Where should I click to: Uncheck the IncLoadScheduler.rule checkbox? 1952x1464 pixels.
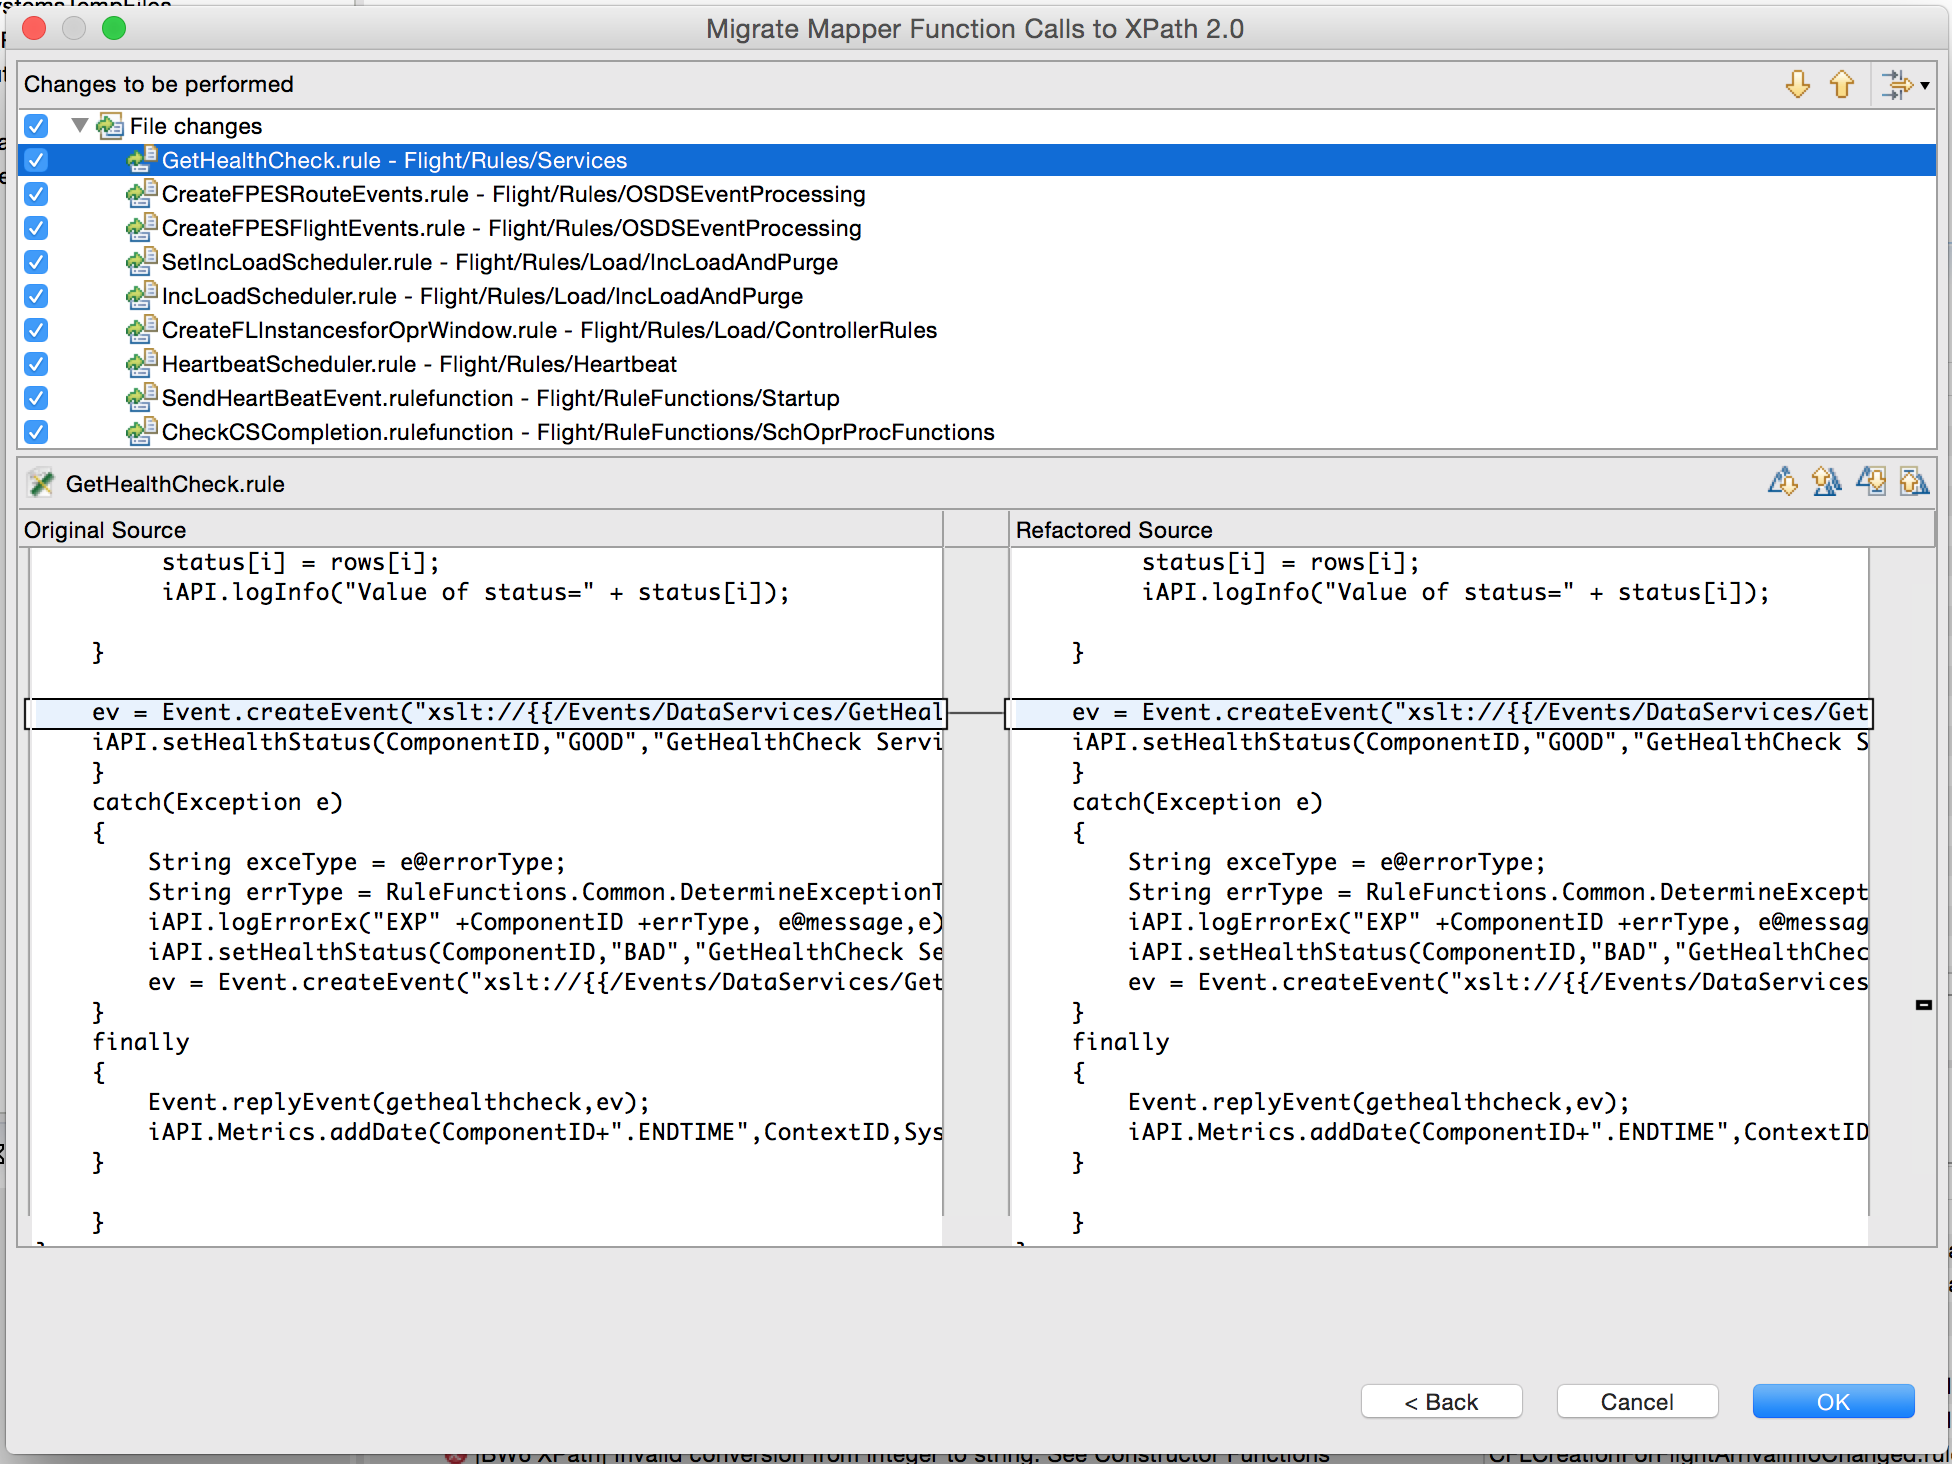(36, 296)
